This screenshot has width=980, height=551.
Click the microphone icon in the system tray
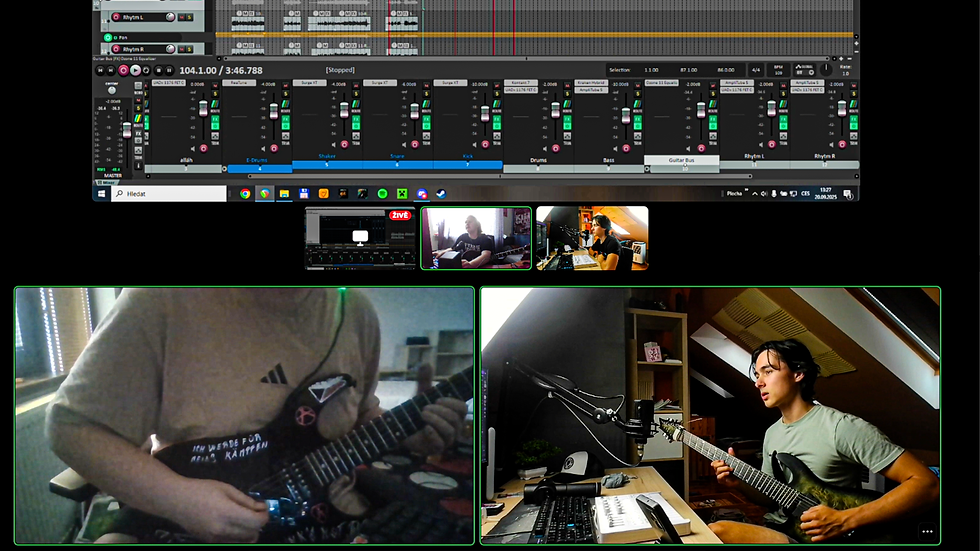tap(774, 194)
